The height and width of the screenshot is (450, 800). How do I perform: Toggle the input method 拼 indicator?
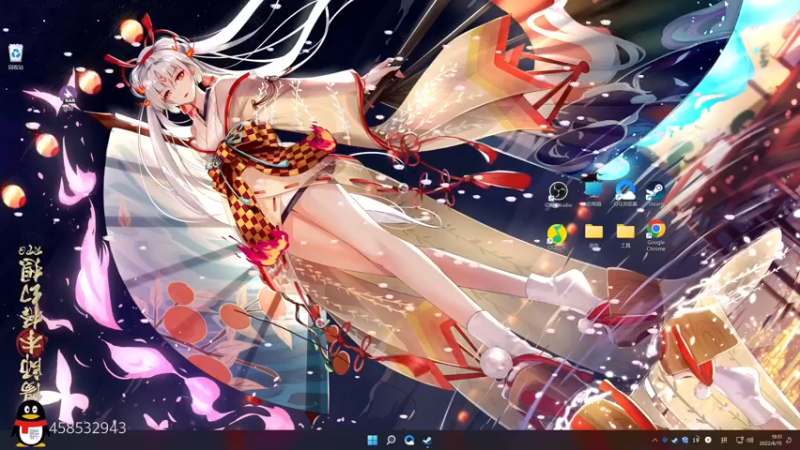723,440
